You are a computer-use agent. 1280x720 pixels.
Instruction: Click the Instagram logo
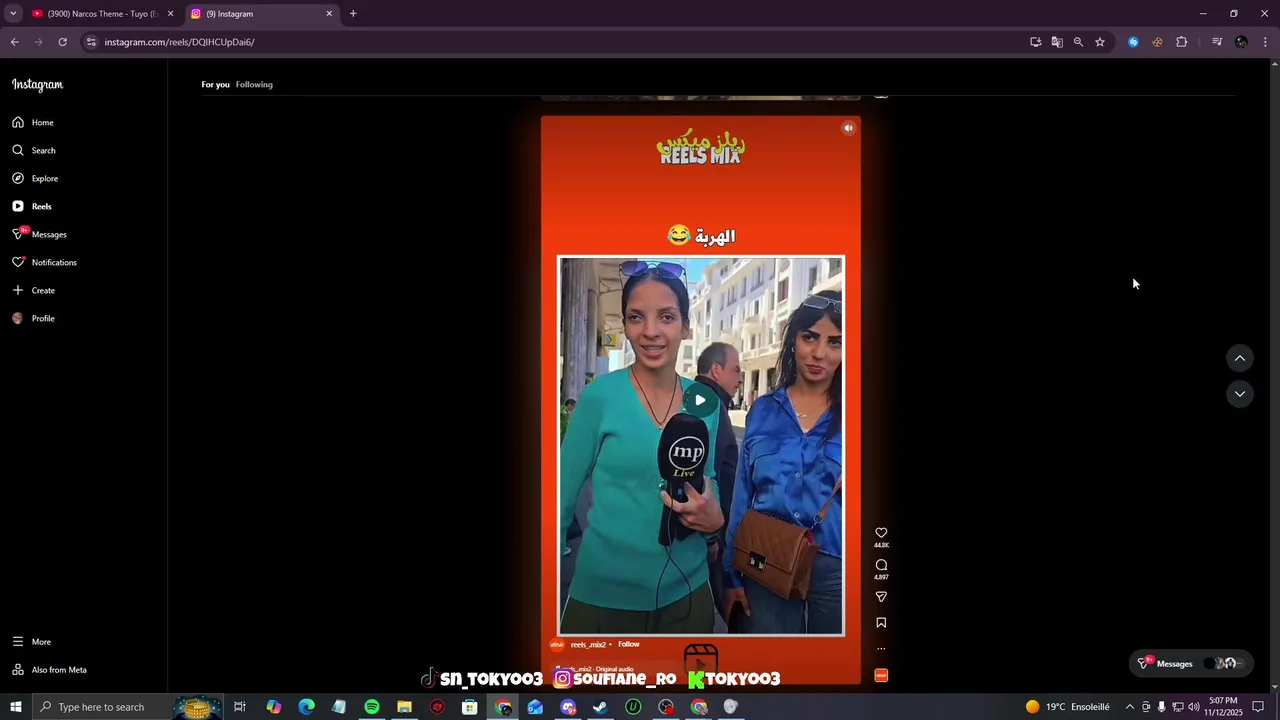click(37, 85)
